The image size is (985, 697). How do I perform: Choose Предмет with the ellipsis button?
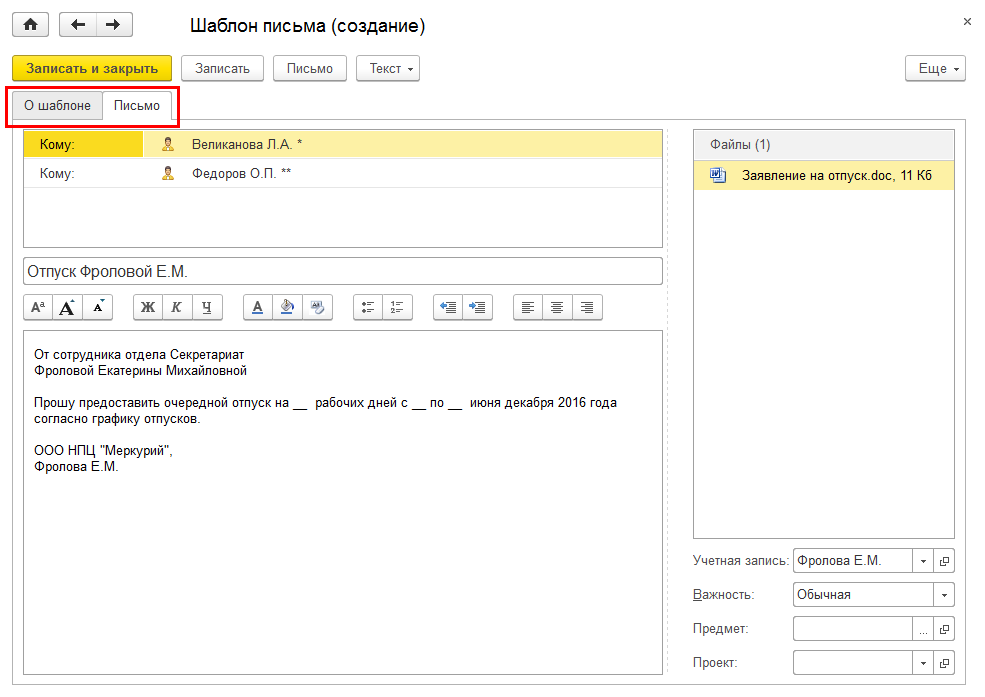(923, 629)
